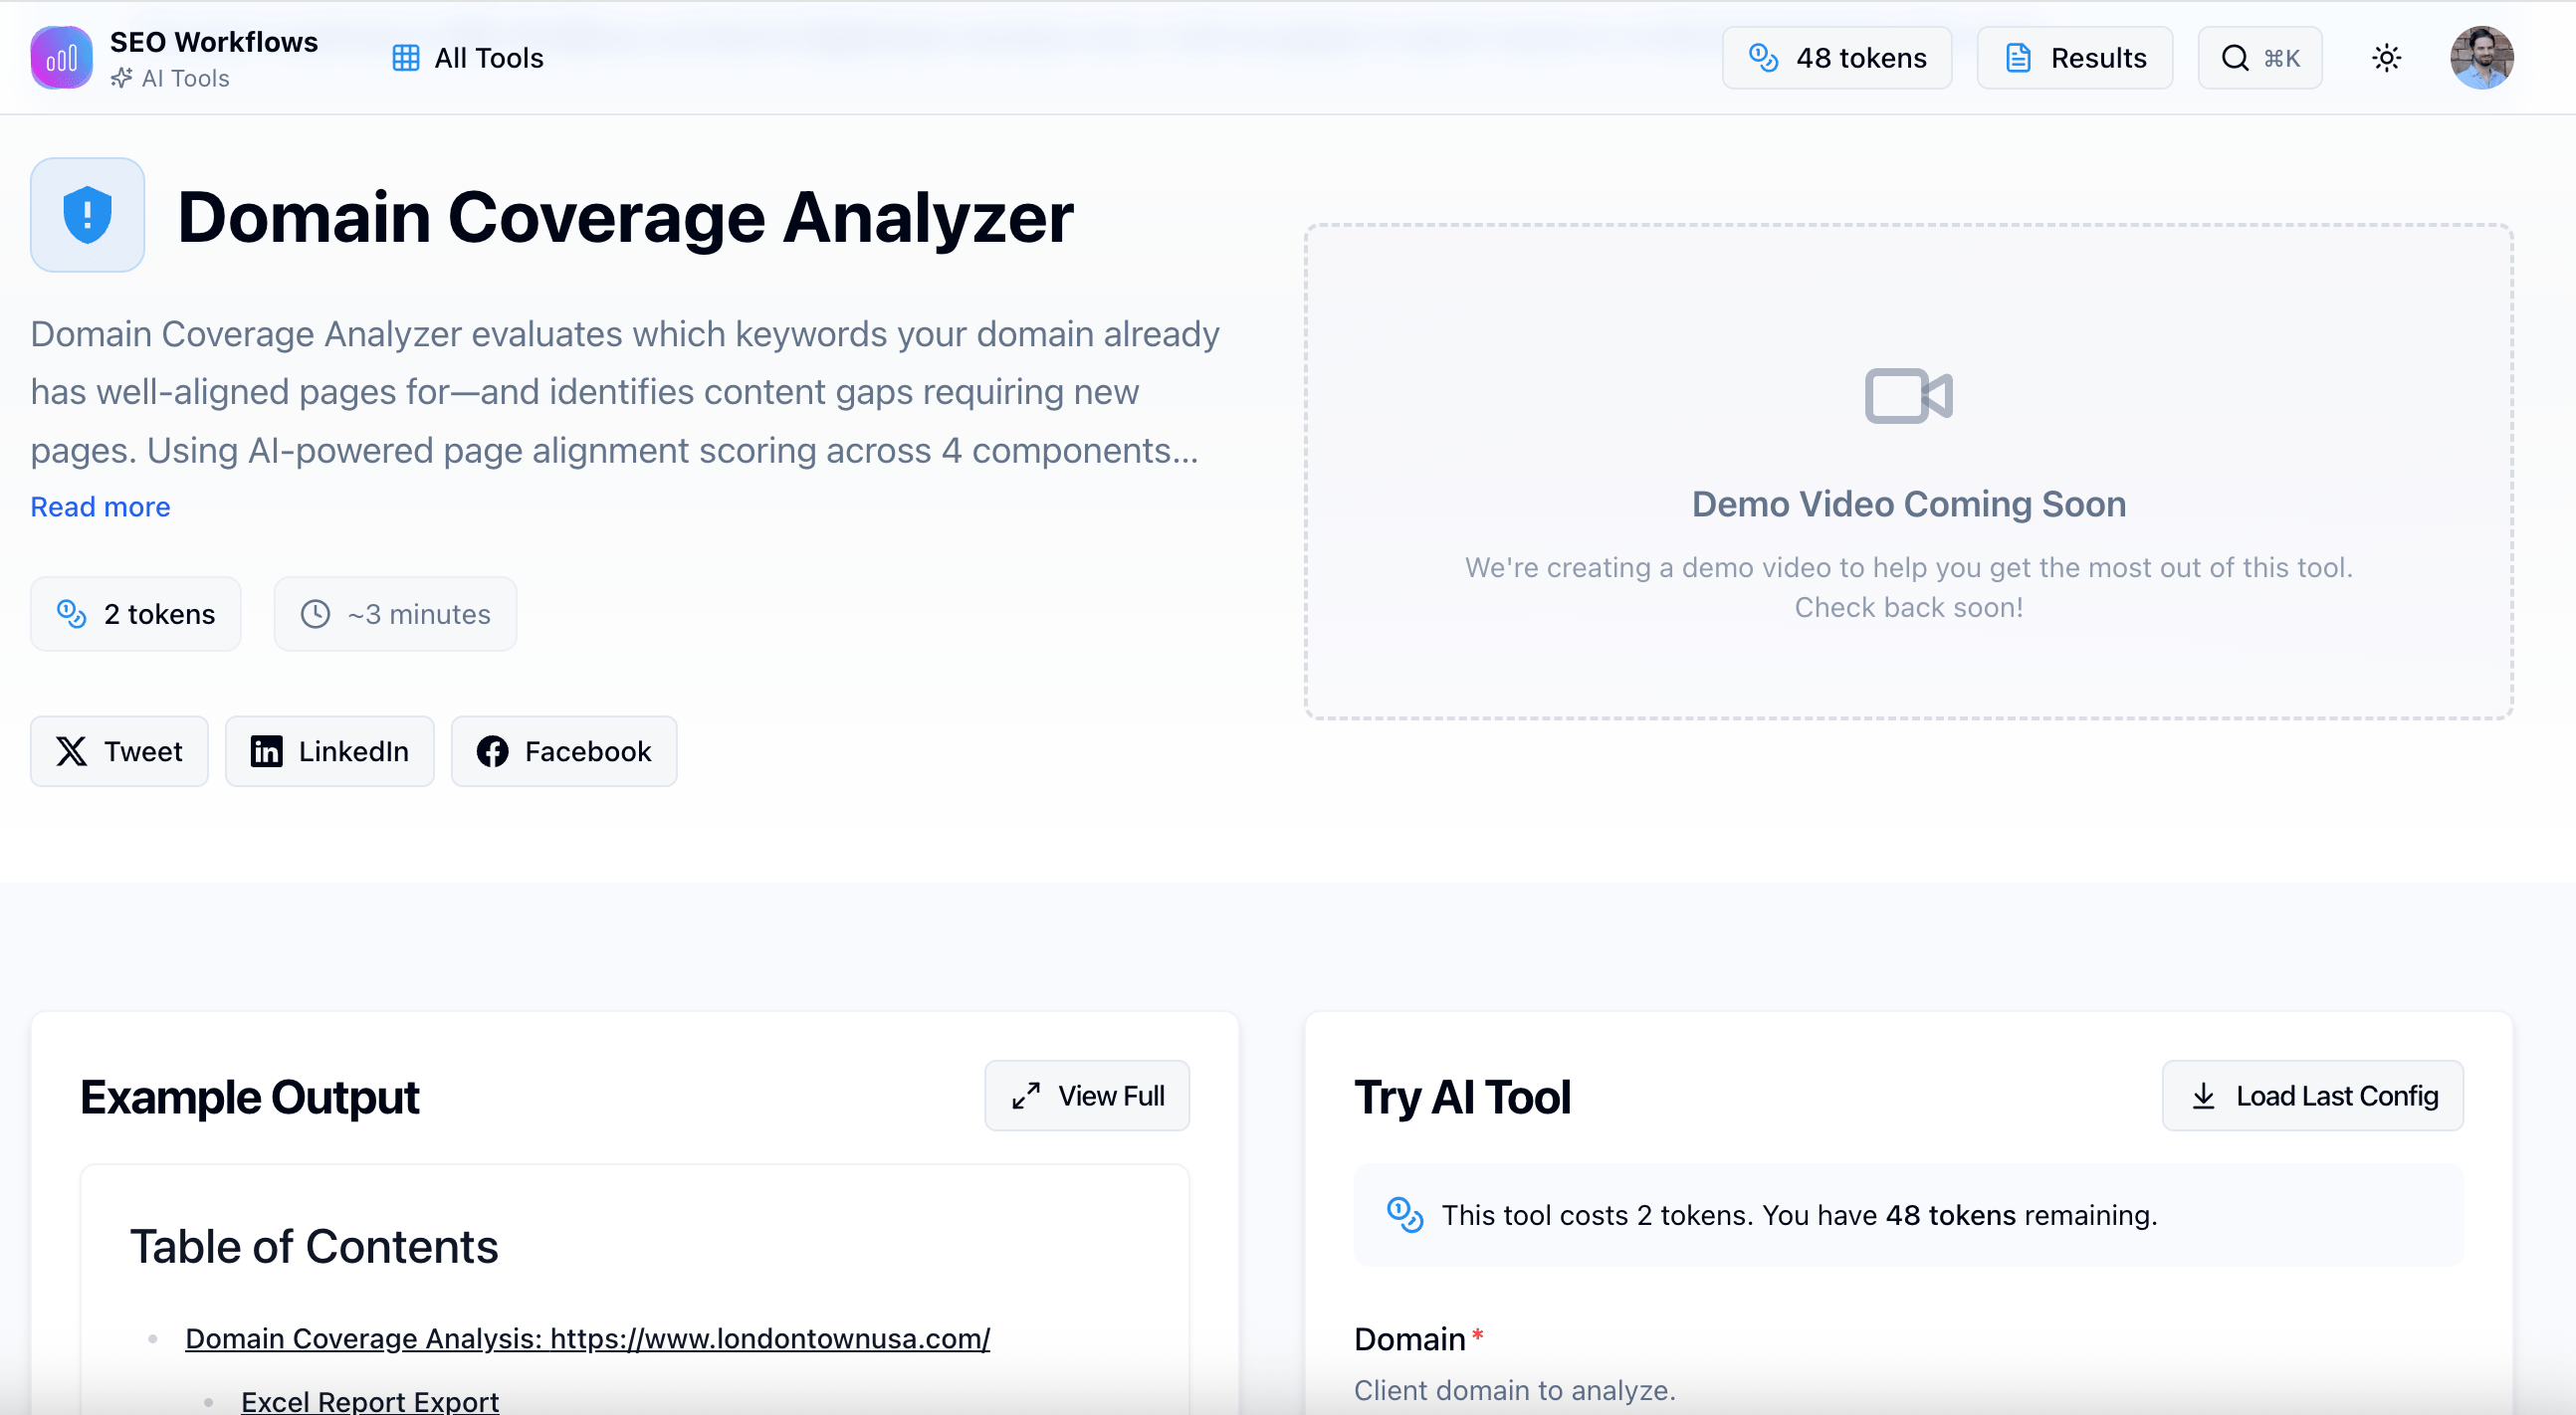Viewport: 2576px width, 1415px height.
Task: Click the SEO Workflows logo icon
Action: 61,58
